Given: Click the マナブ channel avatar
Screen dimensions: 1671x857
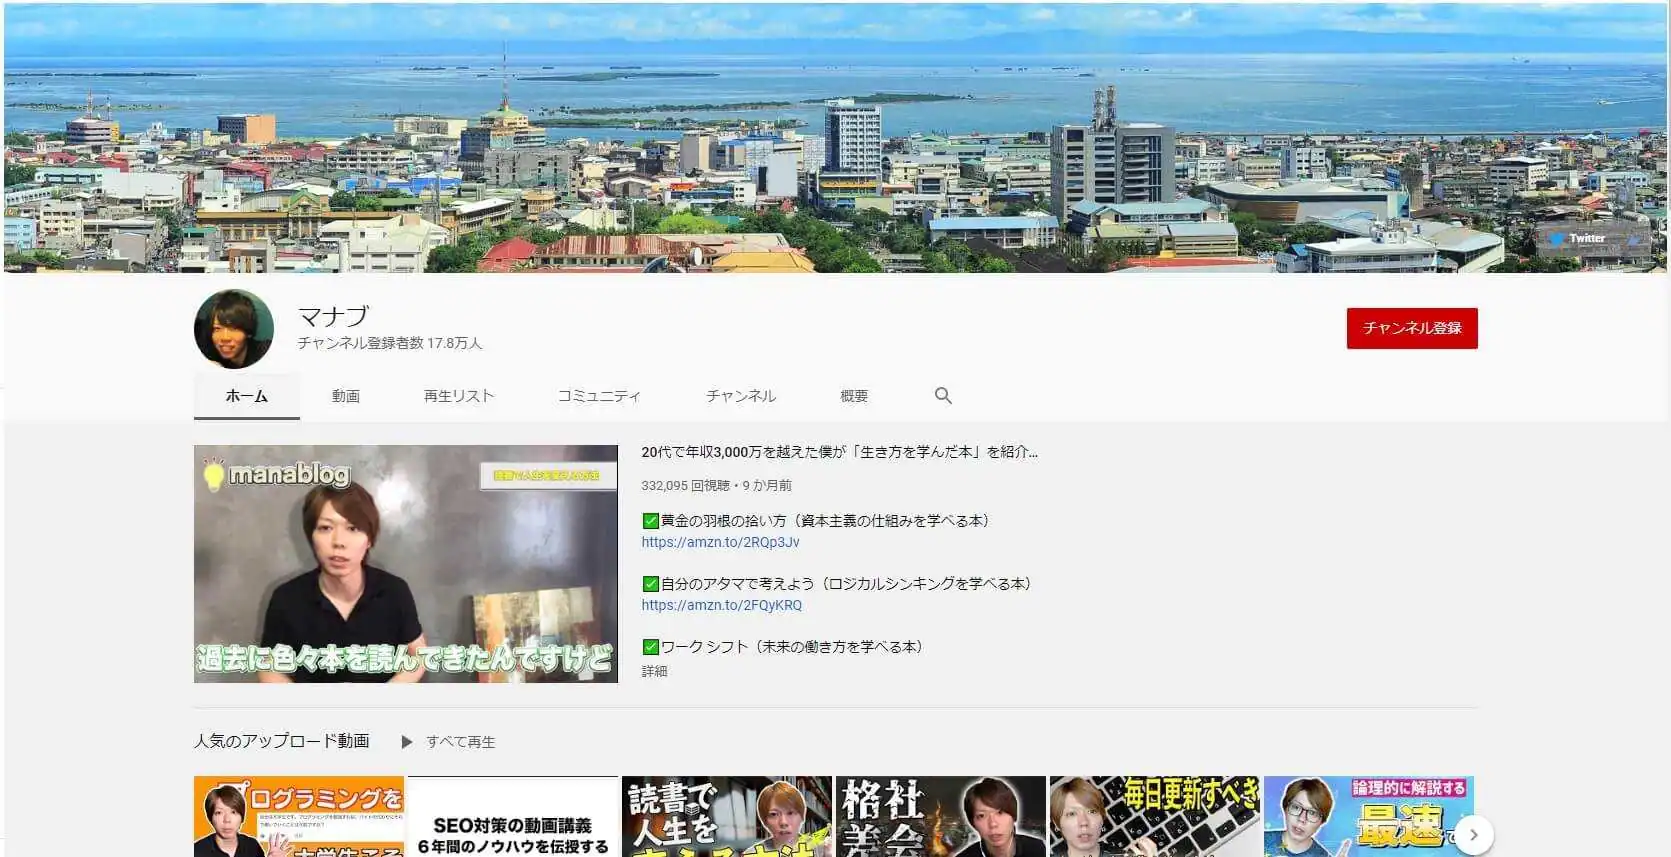Looking at the screenshot, I should tap(234, 329).
